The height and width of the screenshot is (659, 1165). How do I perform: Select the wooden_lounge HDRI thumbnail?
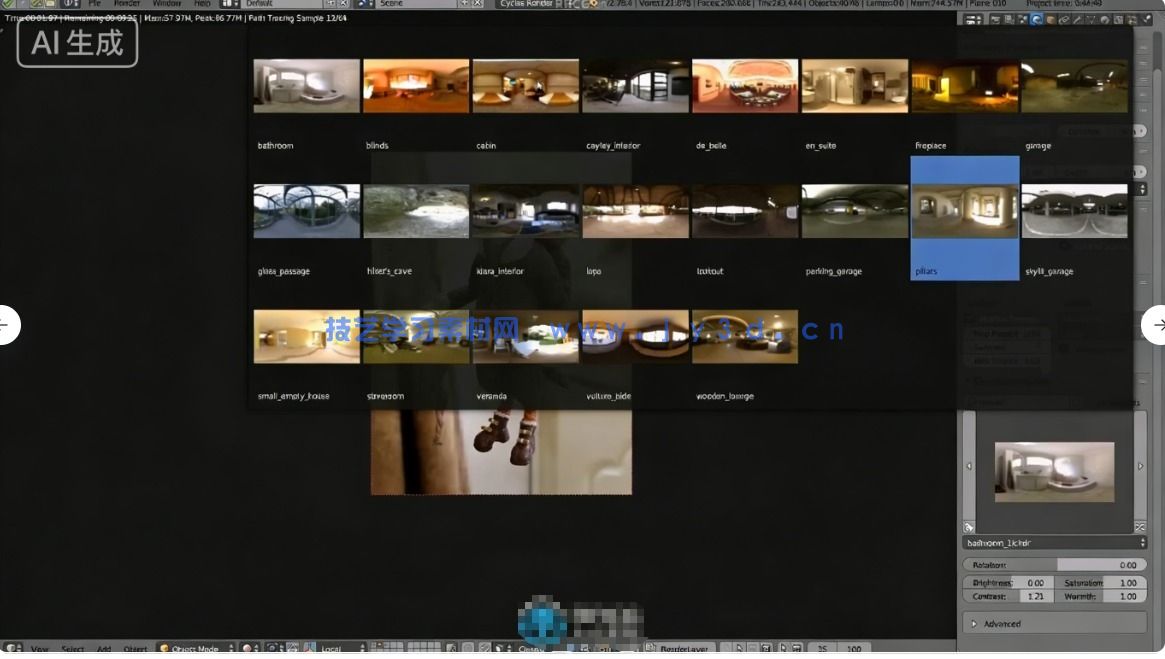(x=745, y=336)
